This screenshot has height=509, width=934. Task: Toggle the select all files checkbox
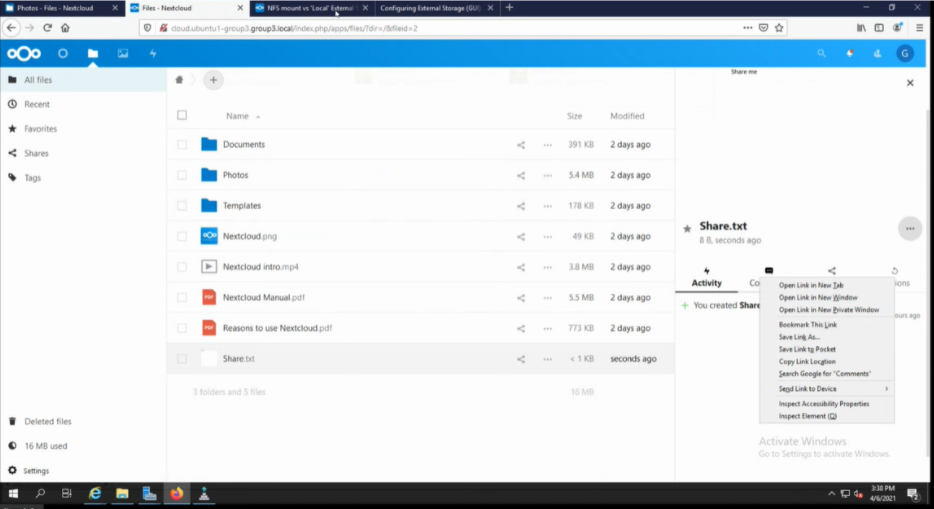(182, 115)
